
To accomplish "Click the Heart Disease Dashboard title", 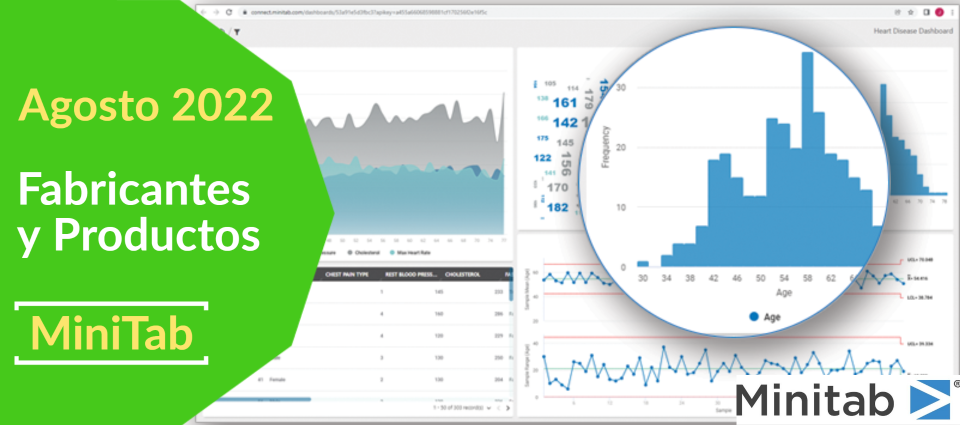I will pyautogui.click(x=913, y=31).
